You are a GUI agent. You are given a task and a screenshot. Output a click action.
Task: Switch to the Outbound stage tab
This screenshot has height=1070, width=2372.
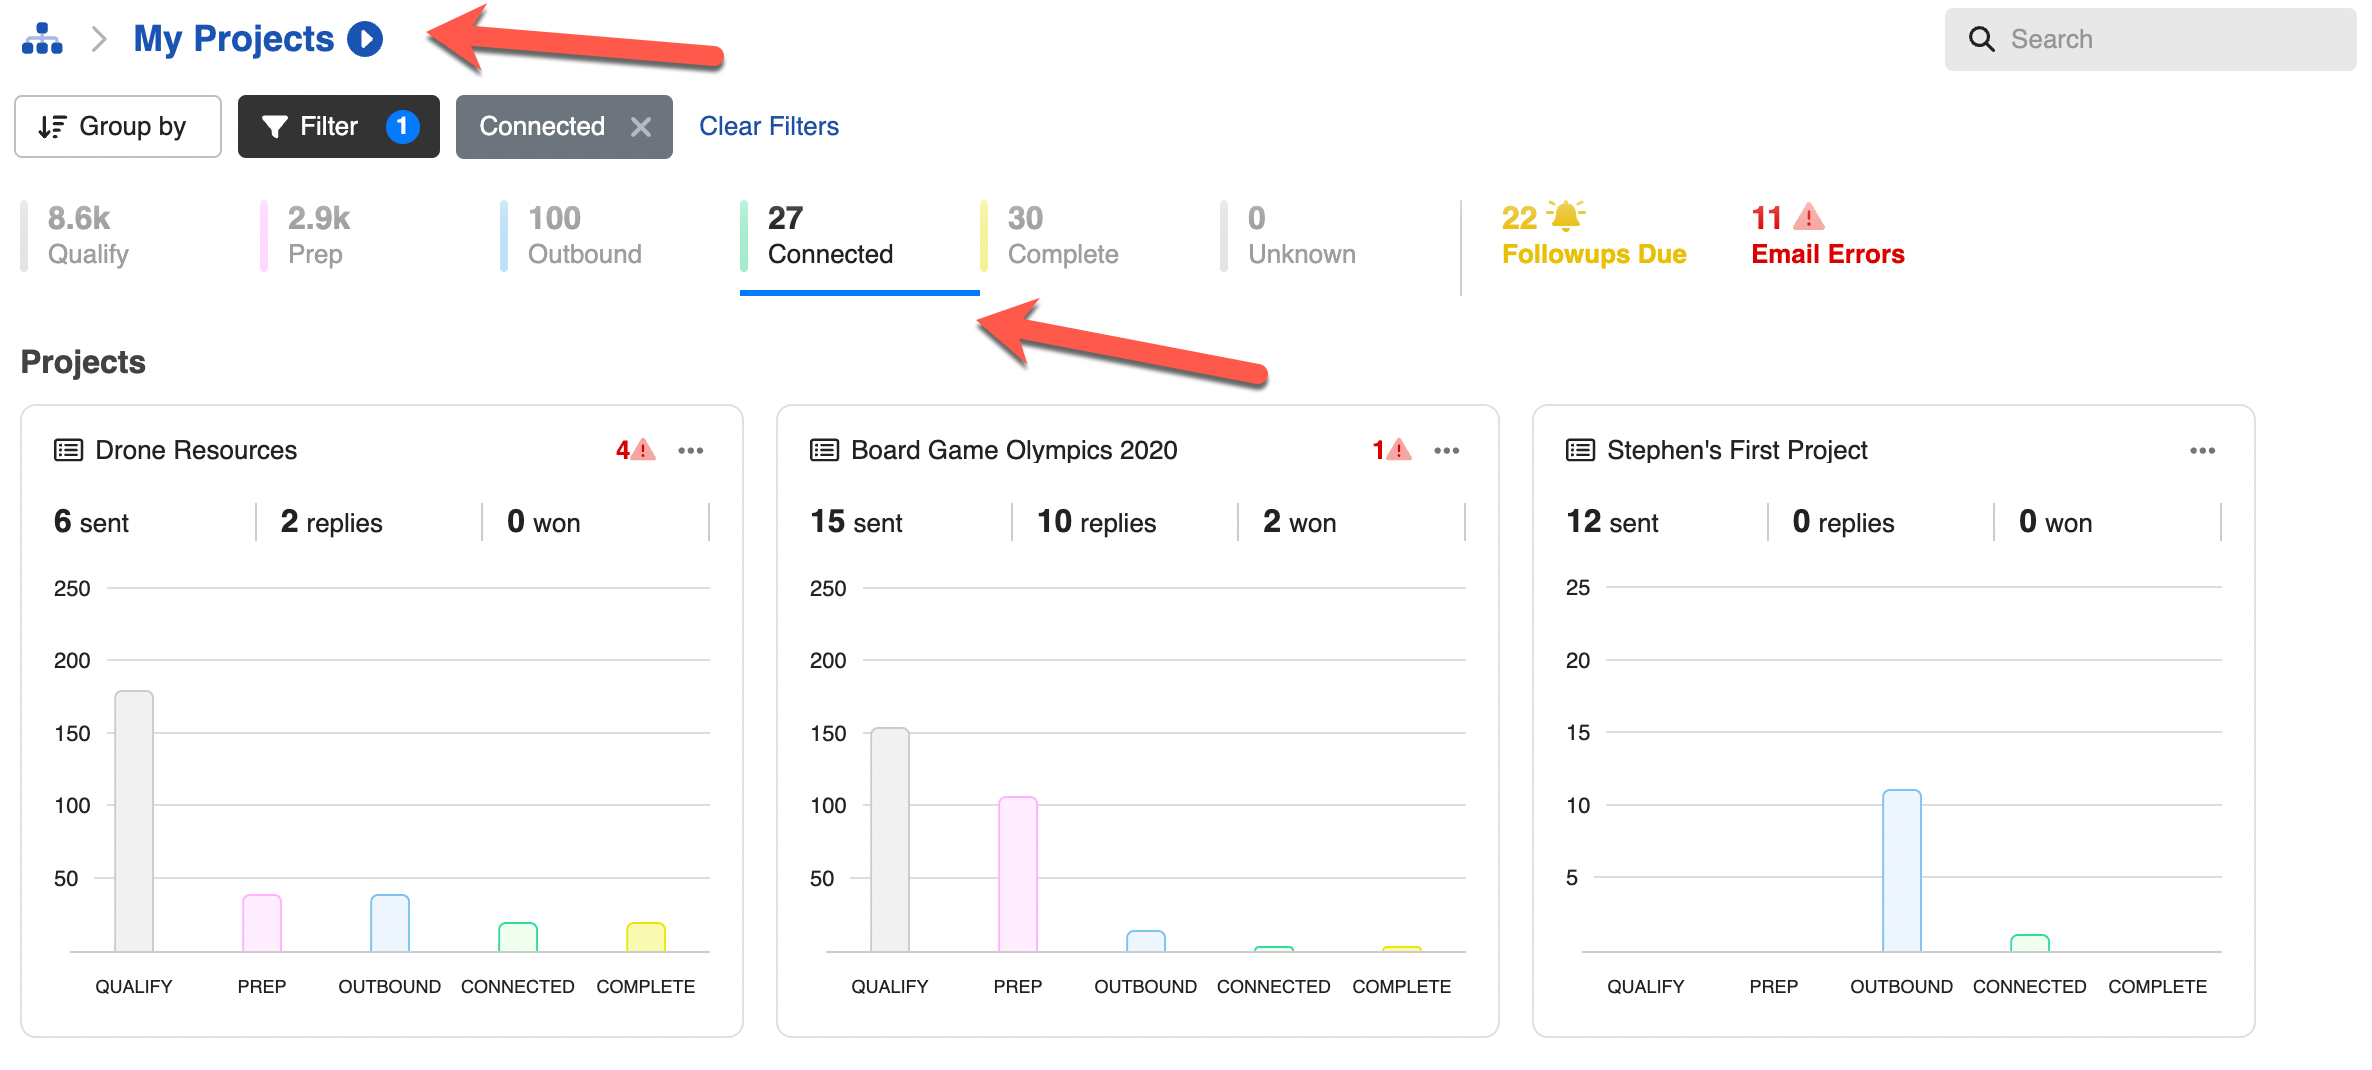coord(584,236)
